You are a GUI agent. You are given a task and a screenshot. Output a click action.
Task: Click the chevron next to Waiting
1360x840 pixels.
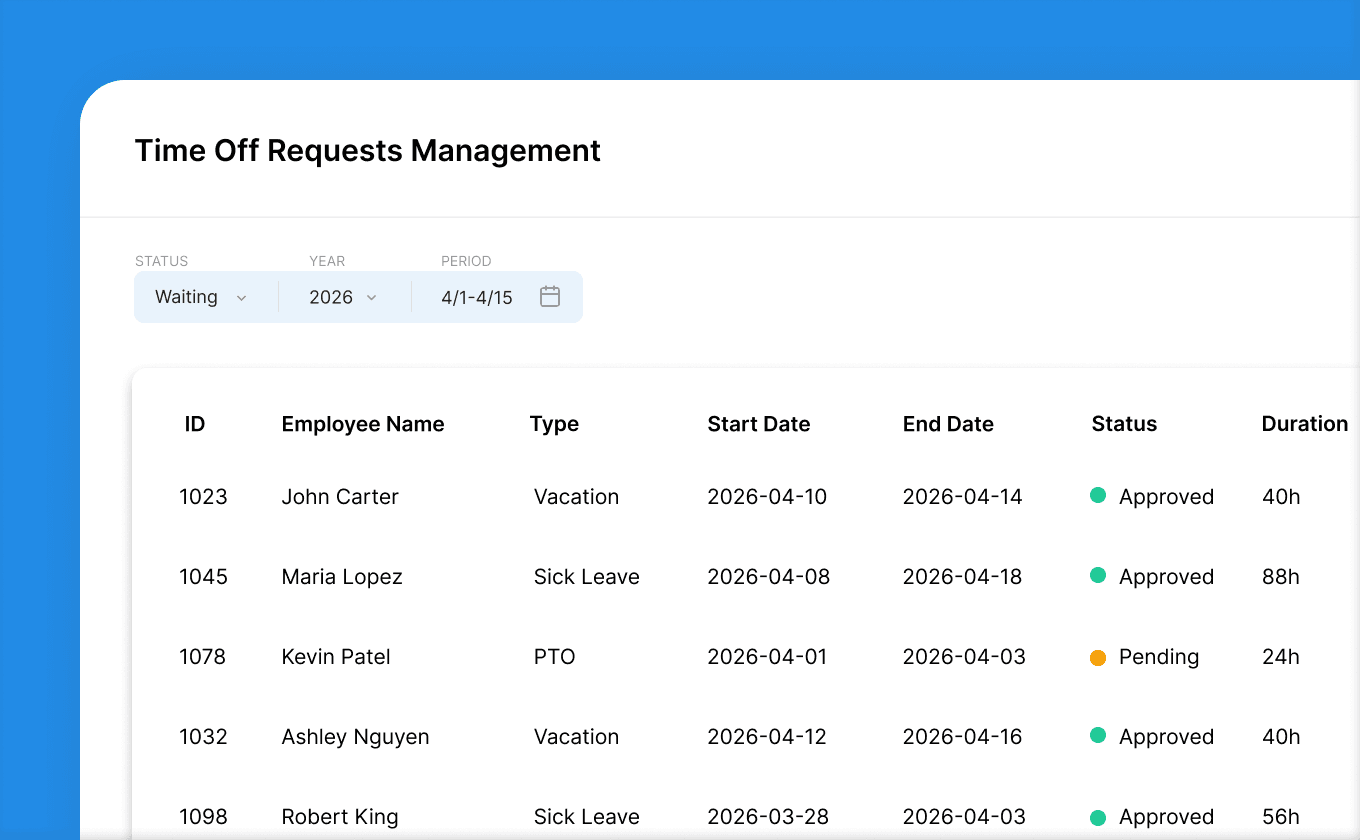241,297
